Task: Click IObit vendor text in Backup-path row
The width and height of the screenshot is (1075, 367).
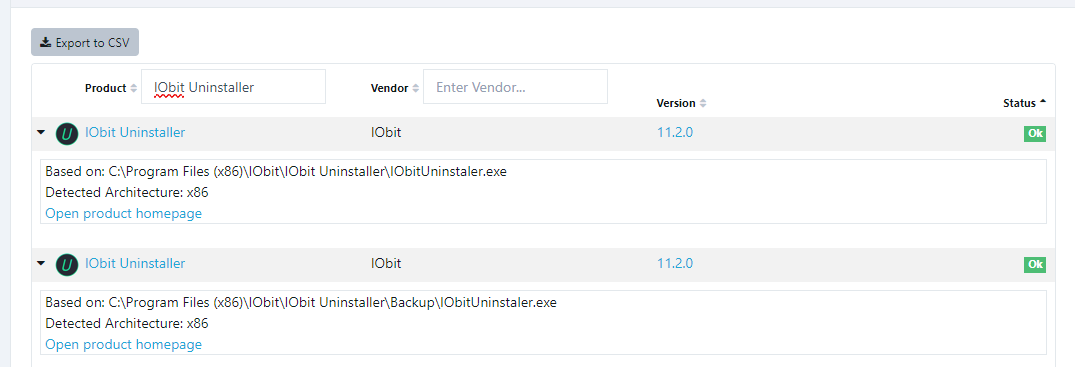Action: point(386,263)
